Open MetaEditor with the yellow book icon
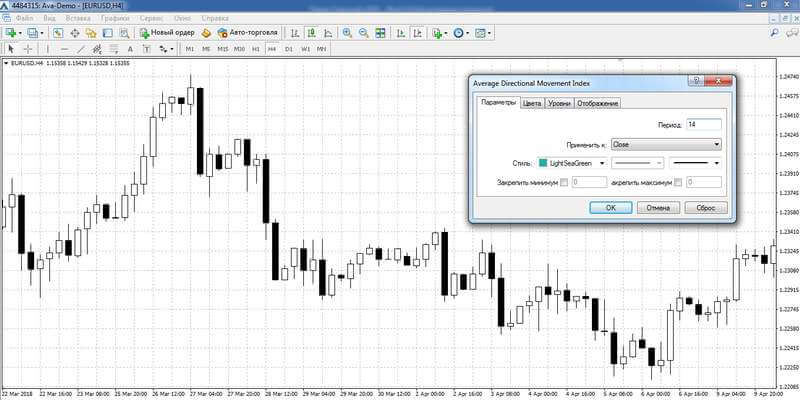This screenshot has height=400, width=800. [x=206, y=33]
